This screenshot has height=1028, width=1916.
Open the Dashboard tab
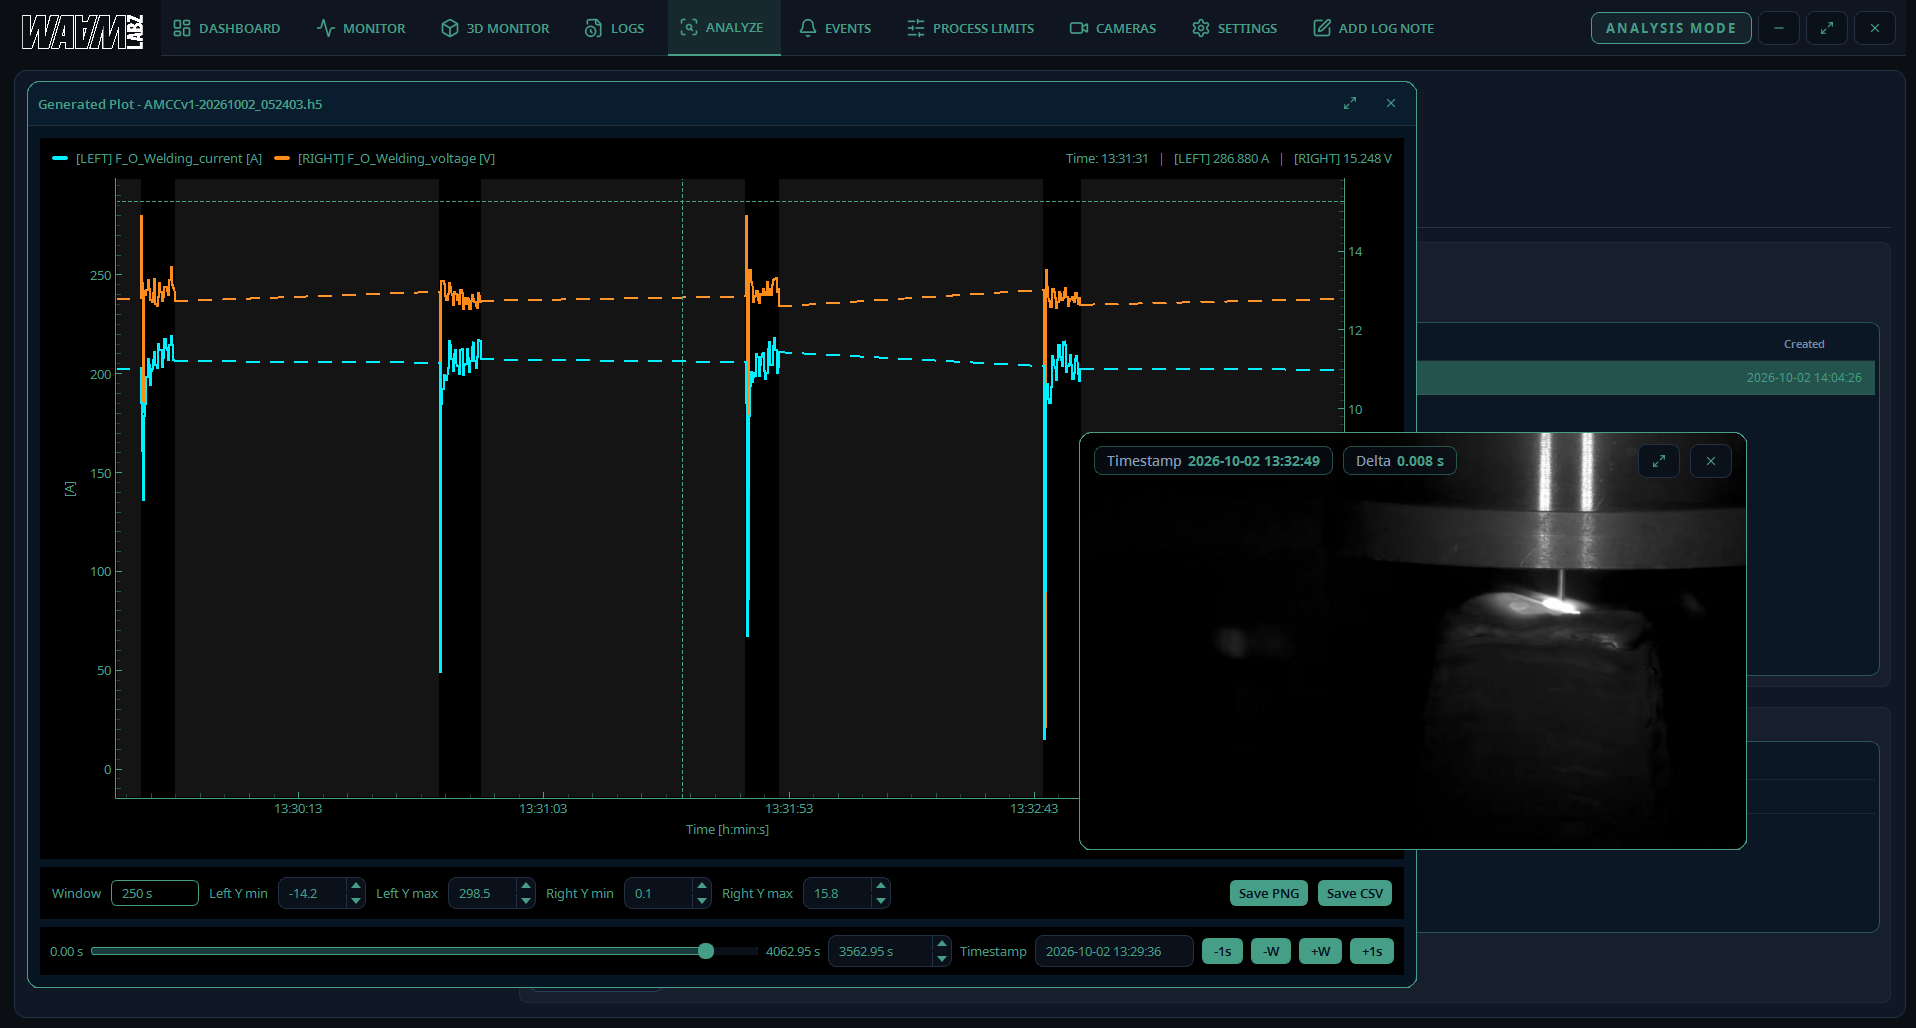tap(226, 28)
